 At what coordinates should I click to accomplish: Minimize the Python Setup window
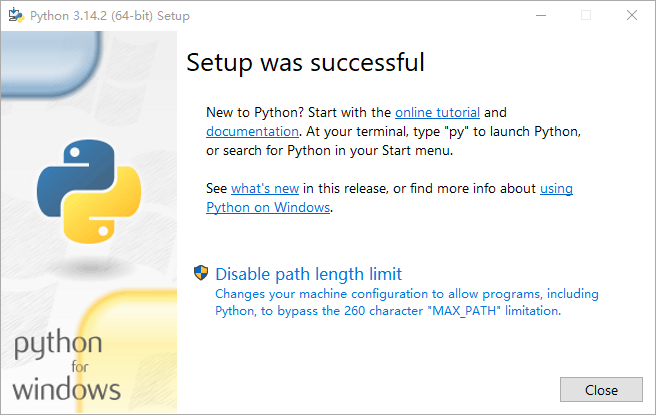click(541, 16)
